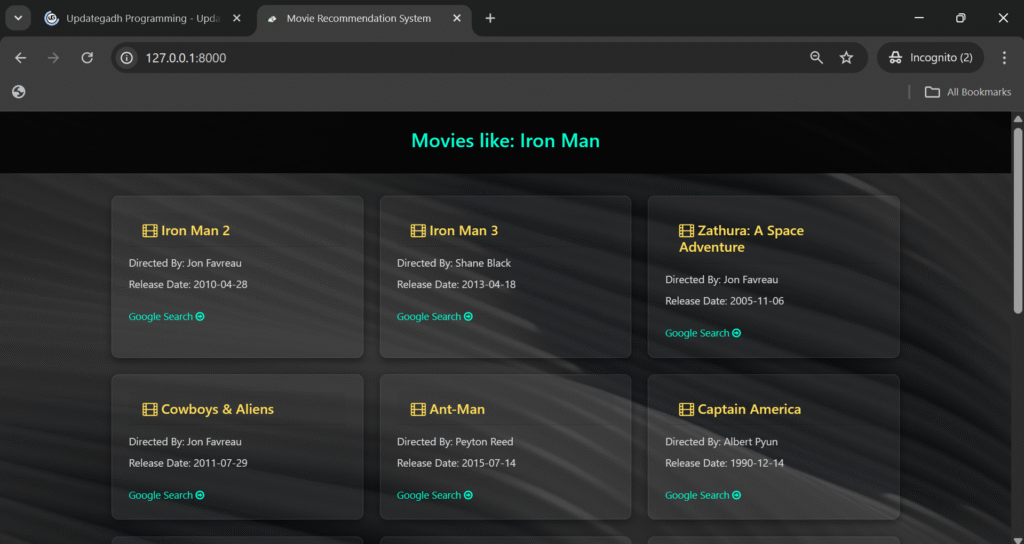
Task: Click 'Release Date: 2015-07-14' text
Action: point(456,464)
